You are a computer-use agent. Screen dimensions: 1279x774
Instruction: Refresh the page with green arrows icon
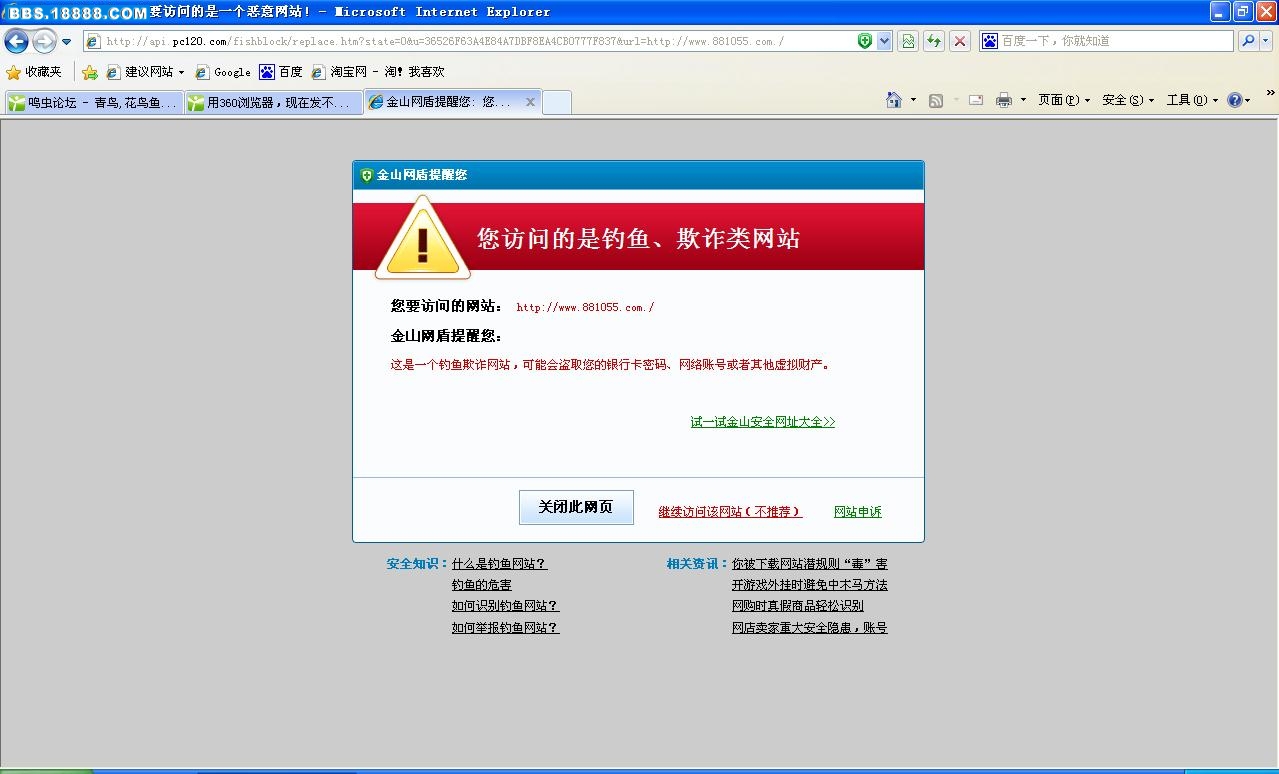pos(934,41)
